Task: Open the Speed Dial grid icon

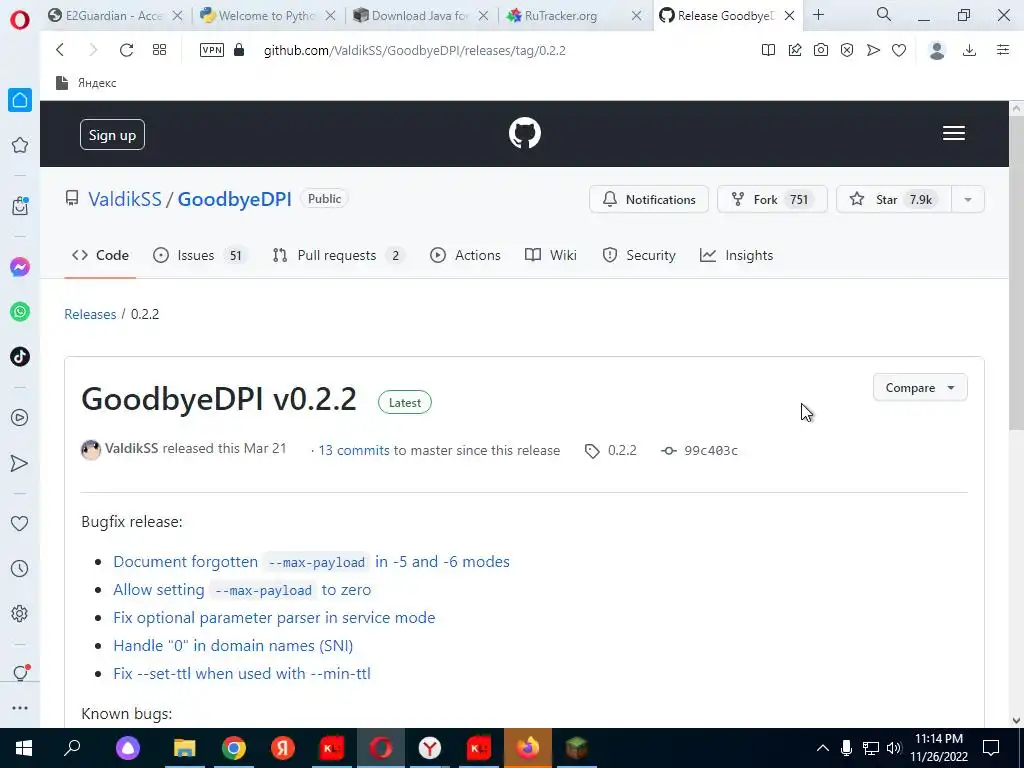Action: click(x=159, y=50)
